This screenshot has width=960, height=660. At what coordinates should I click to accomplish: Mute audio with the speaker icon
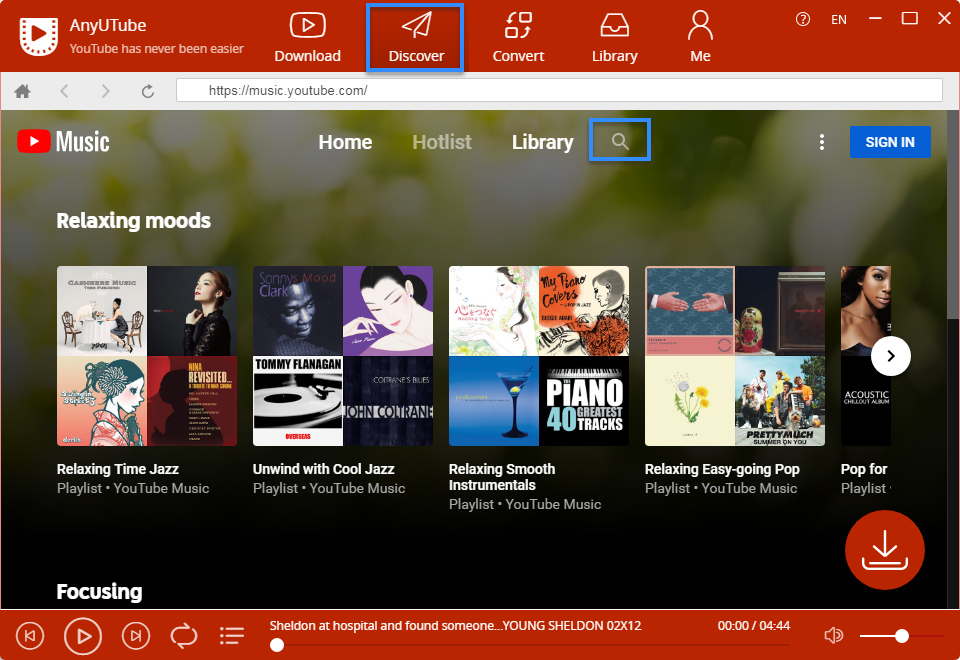pyautogui.click(x=833, y=636)
